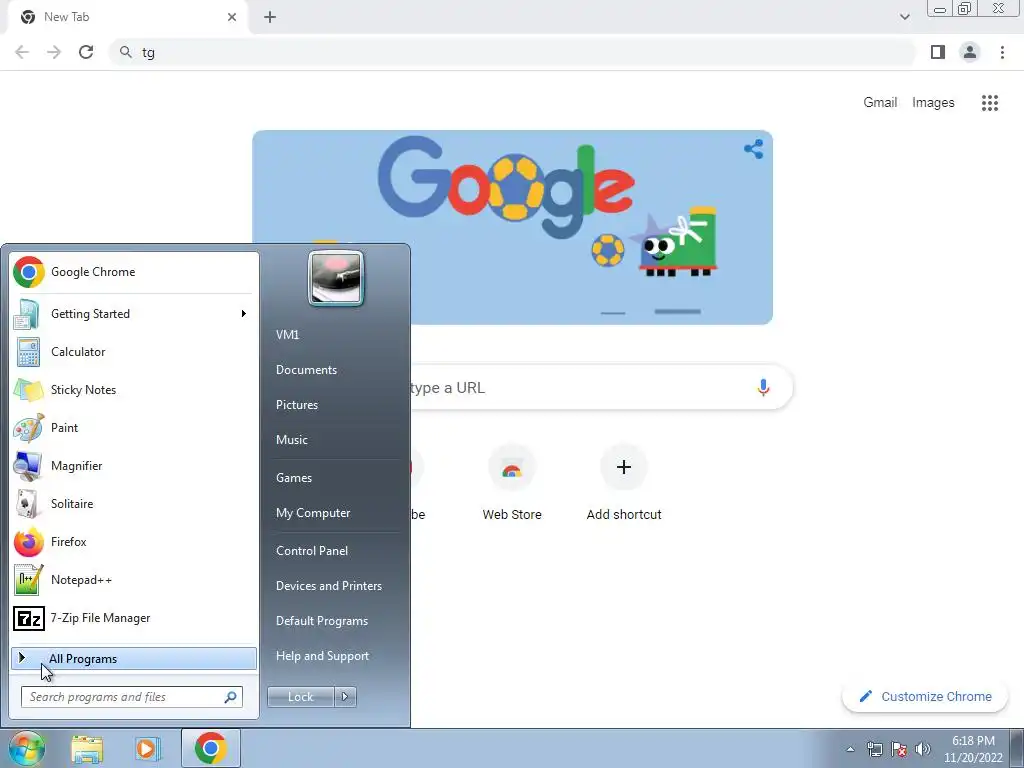Launch Calculator from the Start menu
1024x768 pixels.
(x=134, y=352)
